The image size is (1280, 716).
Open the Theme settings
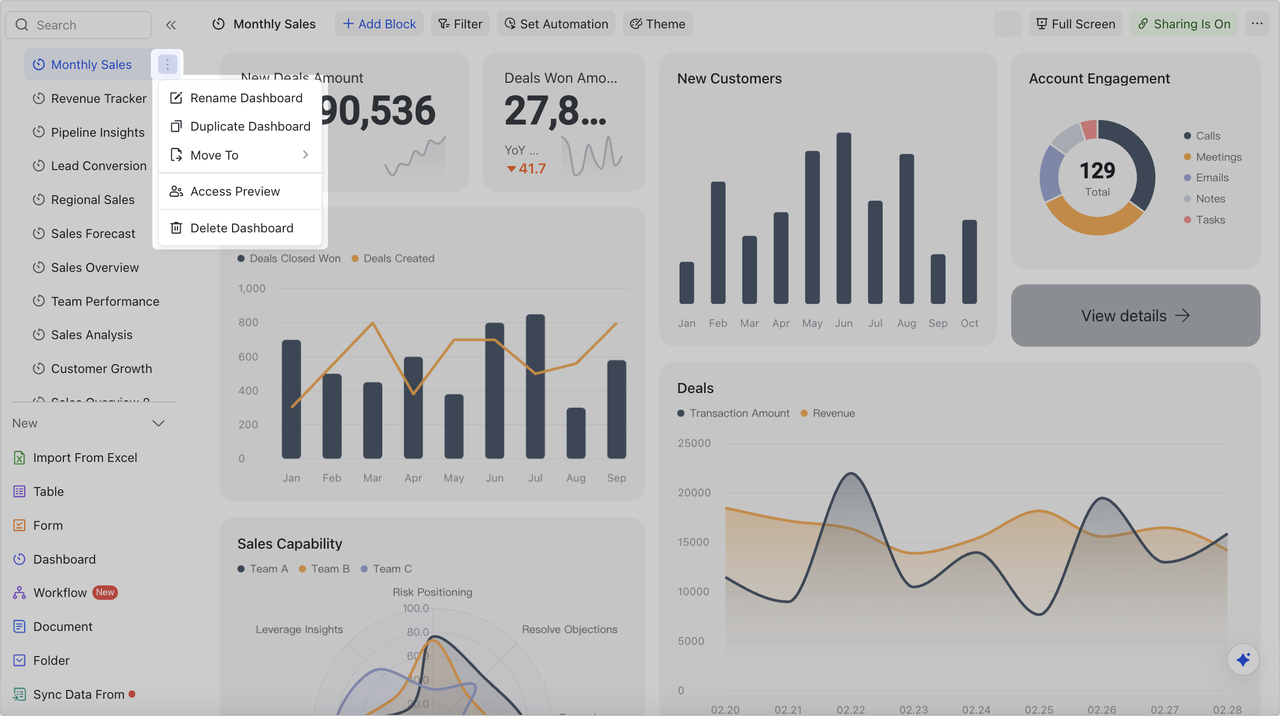657,24
